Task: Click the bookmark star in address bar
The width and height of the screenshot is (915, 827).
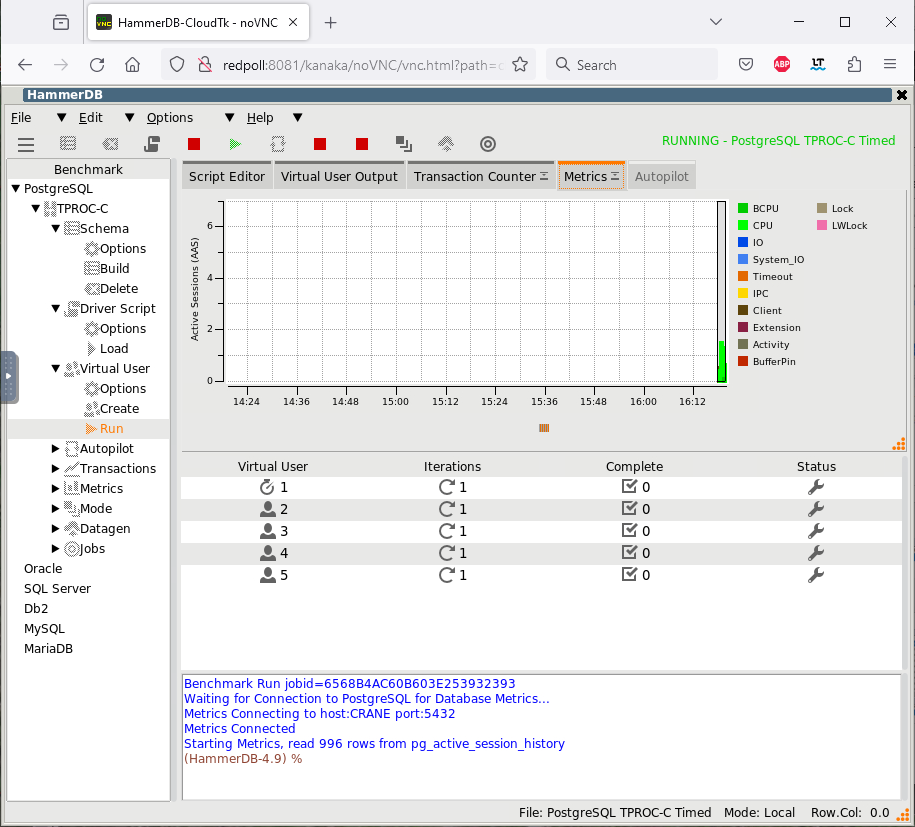Action: coord(520,65)
